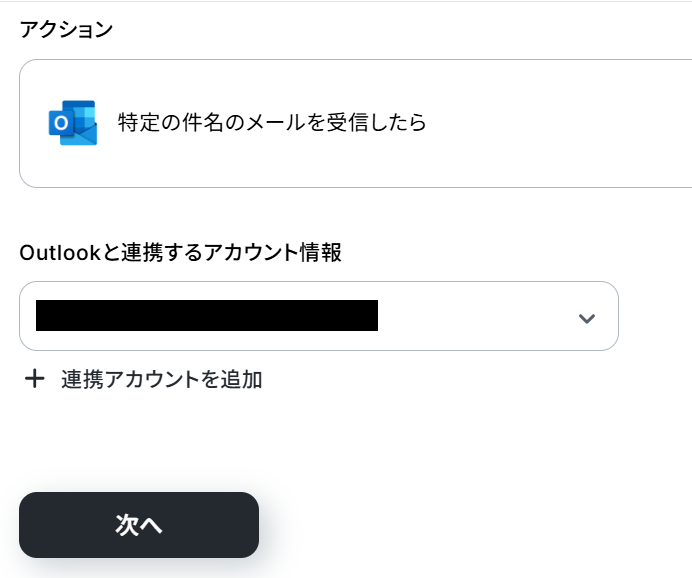Click the plus icon beside 連携アカウントを追加

(35, 379)
